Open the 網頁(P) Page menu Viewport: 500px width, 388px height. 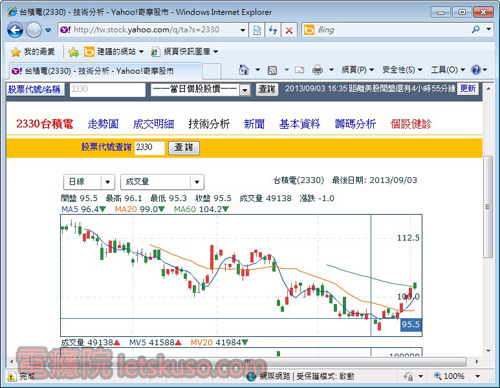pyautogui.click(x=358, y=70)
